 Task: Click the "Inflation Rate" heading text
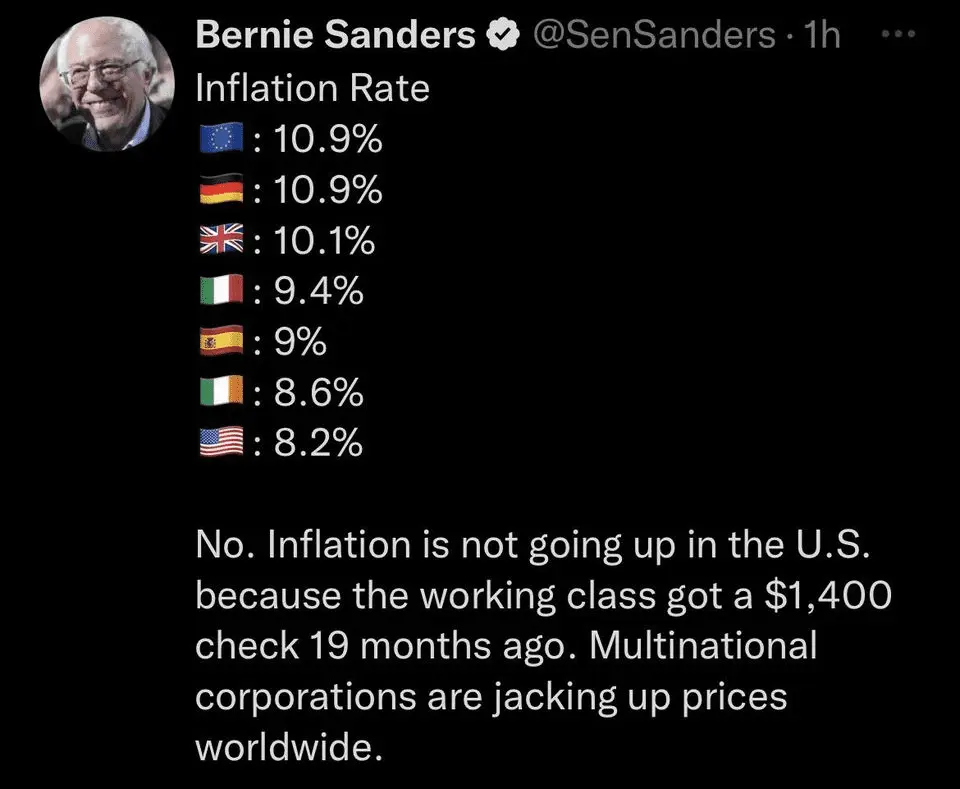coord(313,88)
